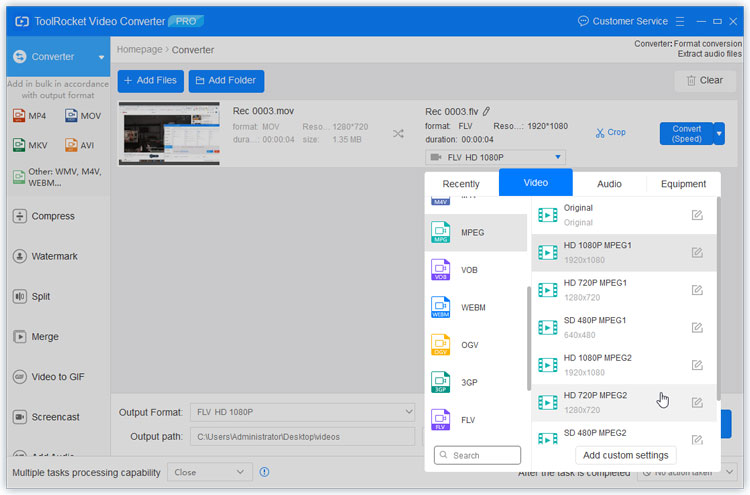
Task: Select HD 1080P MPEG2 preset
Action: (x=624, y=365)
